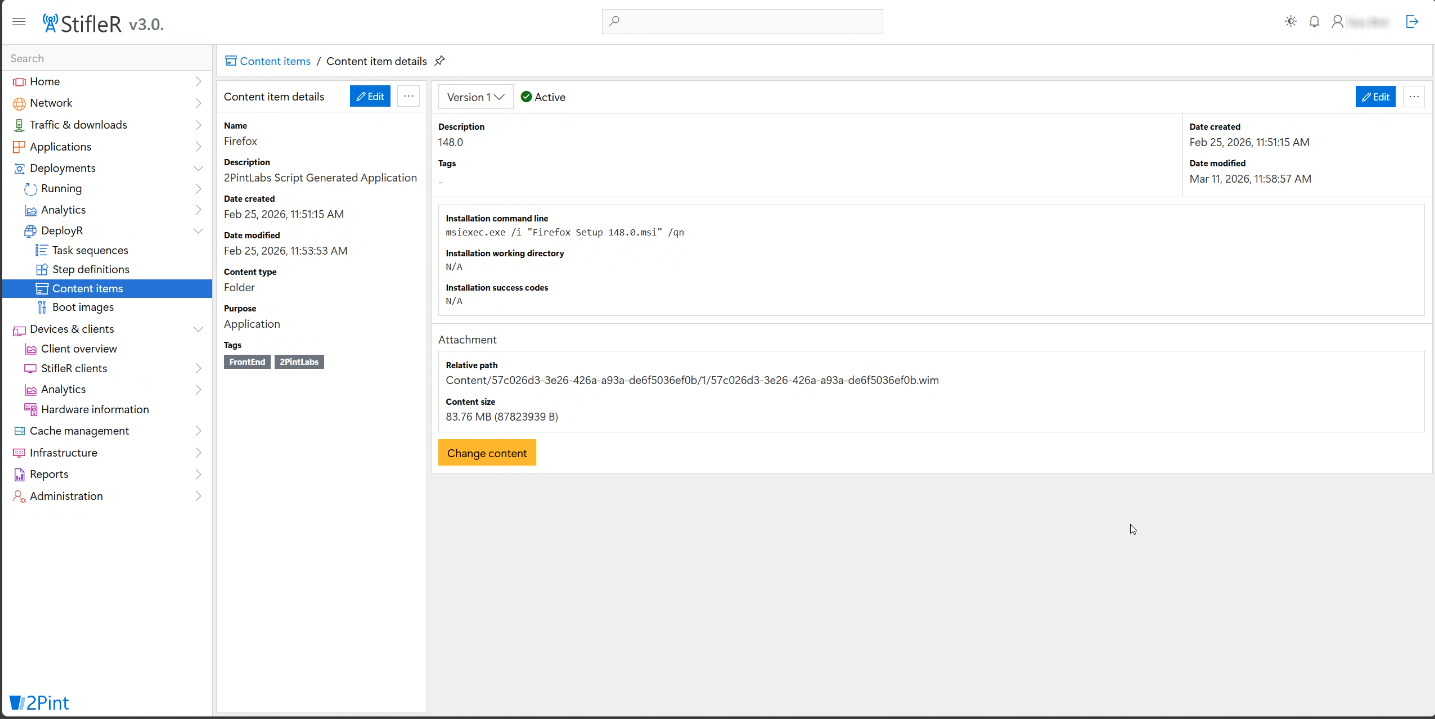Open more options in content item details panel
1435x719 pixels.
pos(408,96)
